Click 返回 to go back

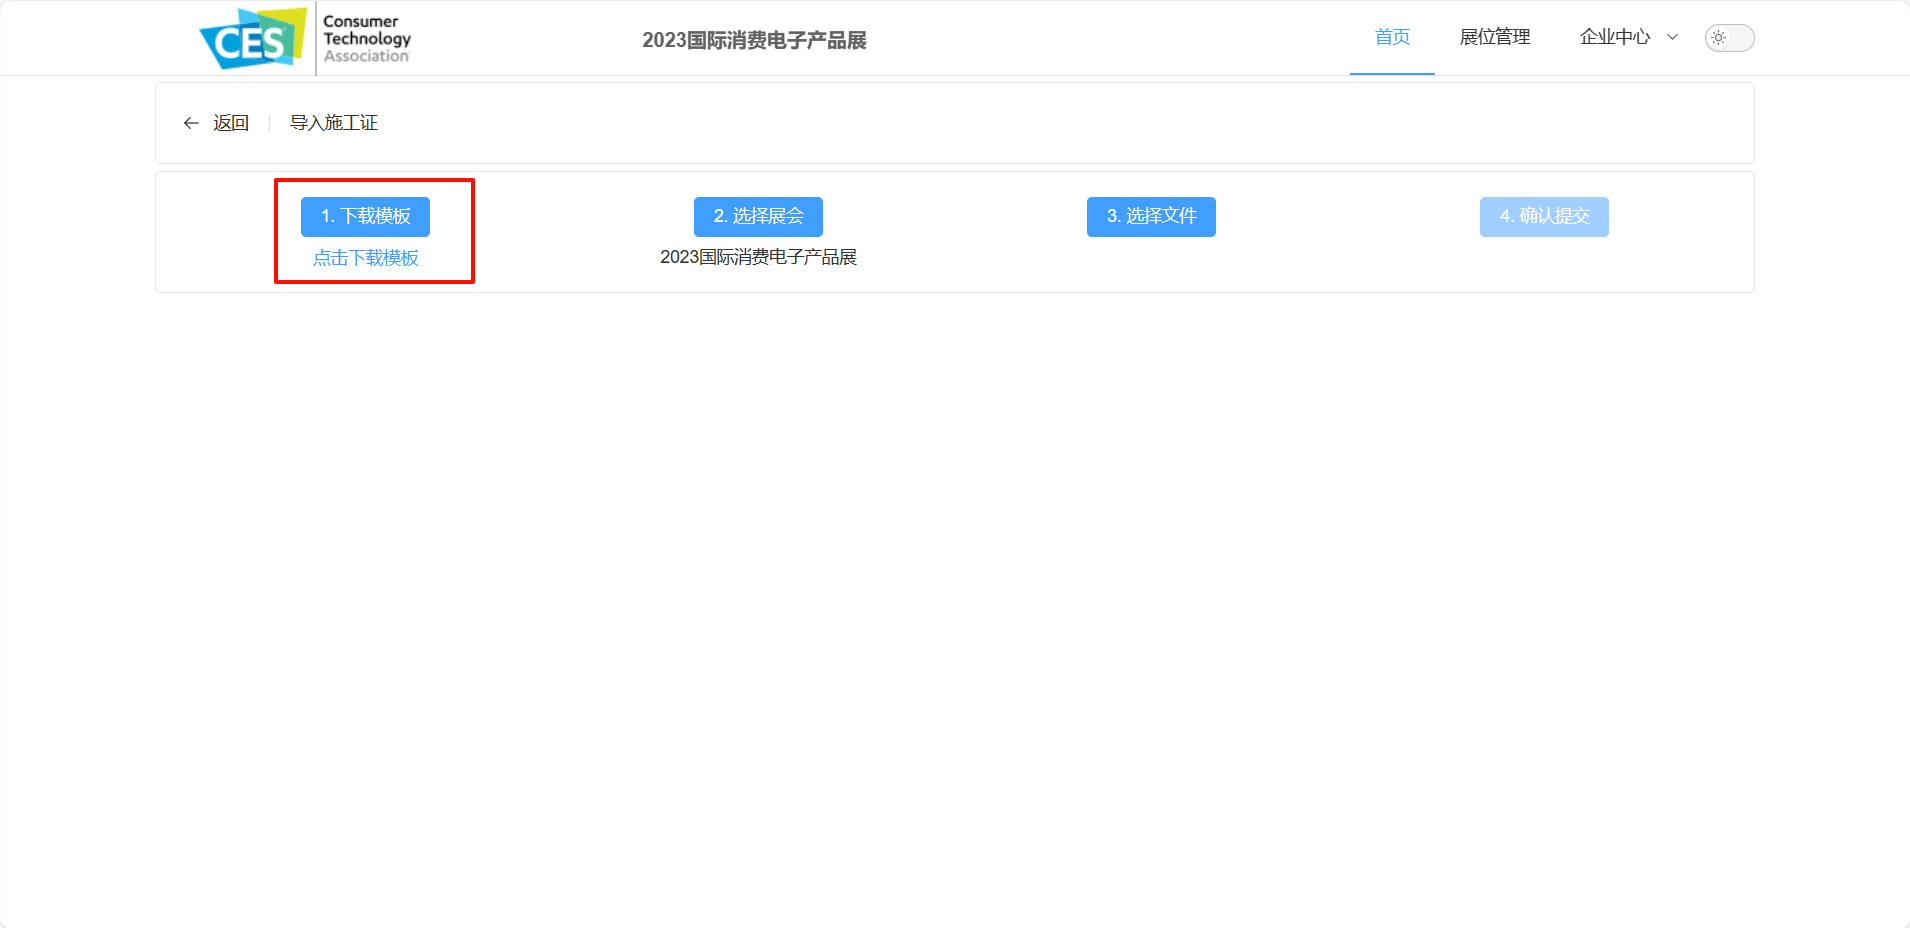(231, 123)
